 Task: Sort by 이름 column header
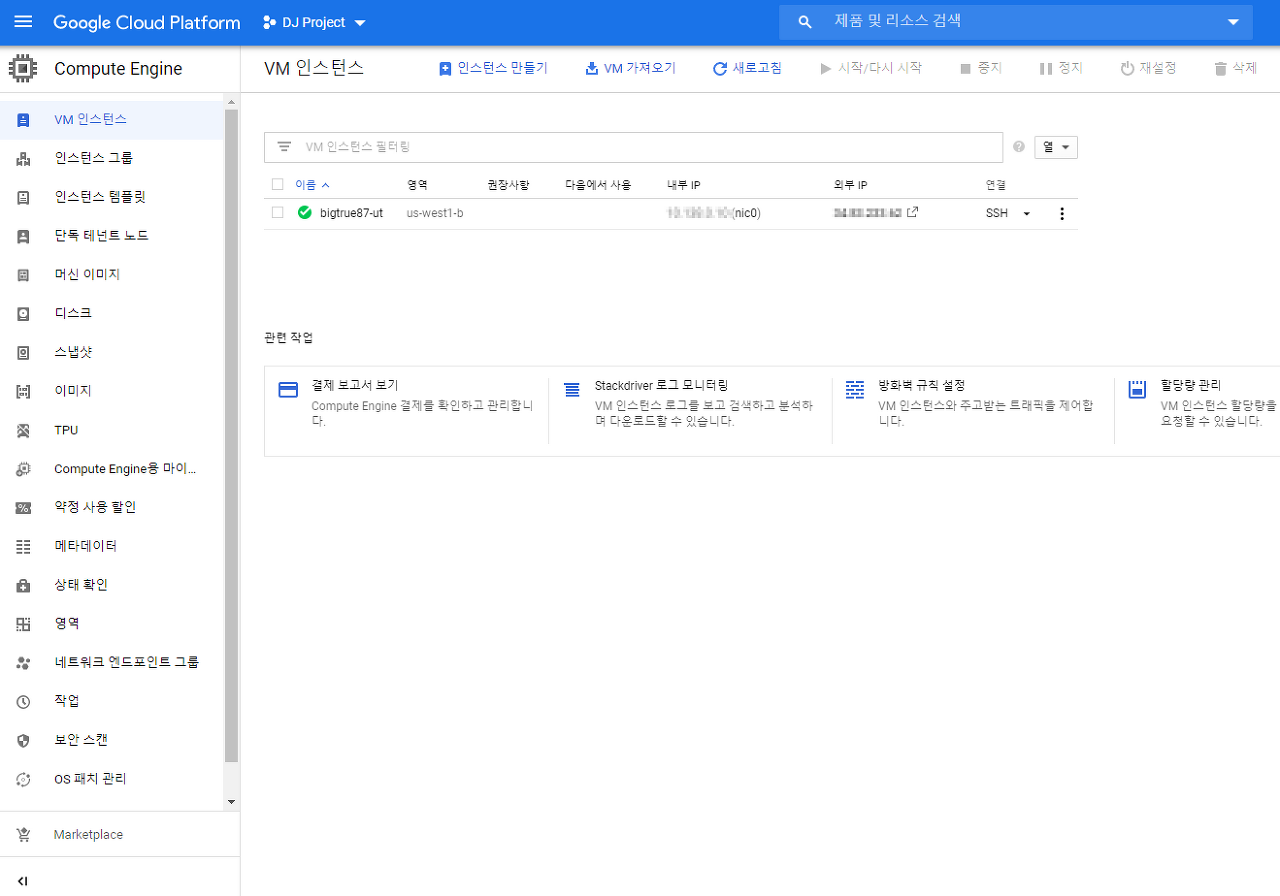coord(312,185)
